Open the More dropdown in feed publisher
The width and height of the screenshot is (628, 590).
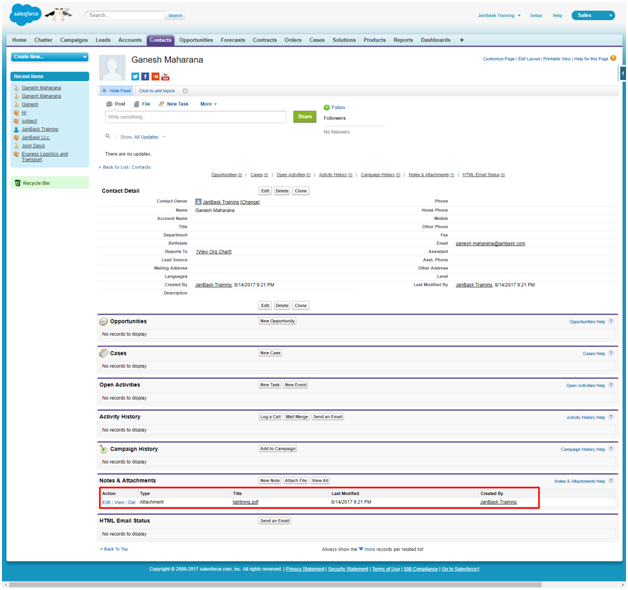pos(208,104)
